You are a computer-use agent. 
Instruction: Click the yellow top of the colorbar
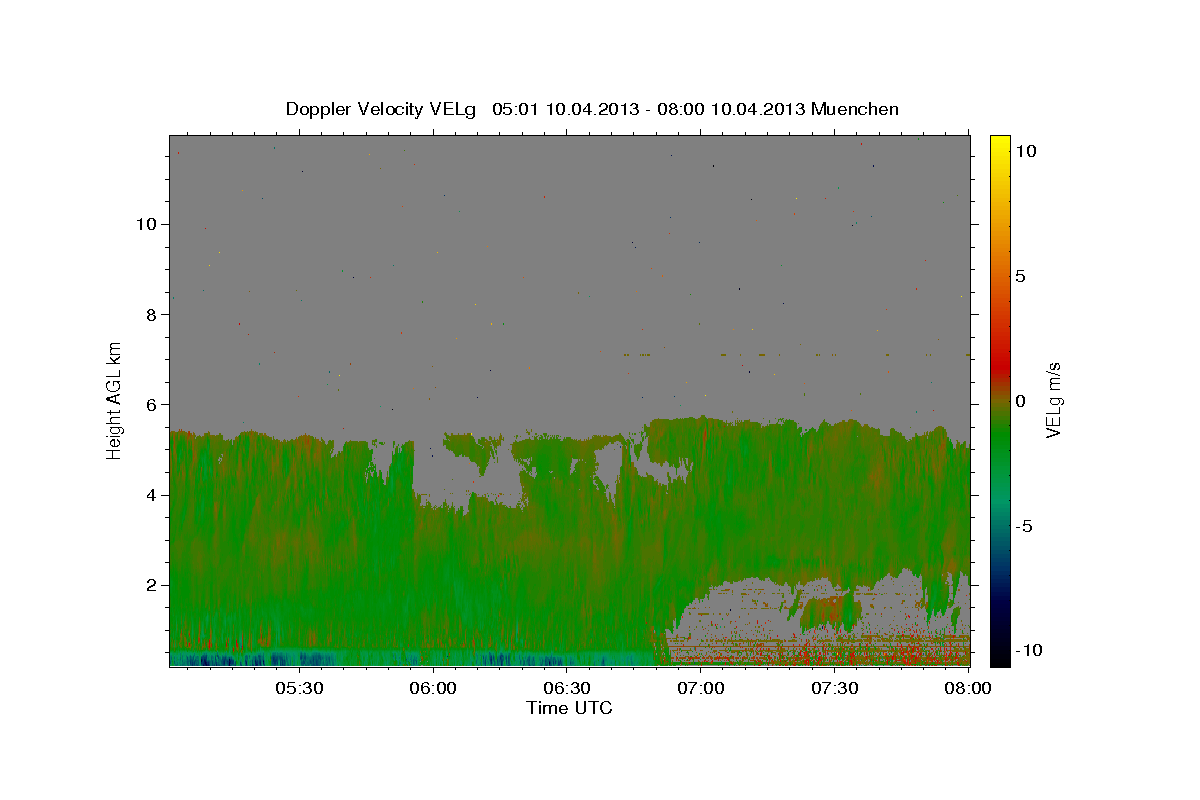coord(999,145)
